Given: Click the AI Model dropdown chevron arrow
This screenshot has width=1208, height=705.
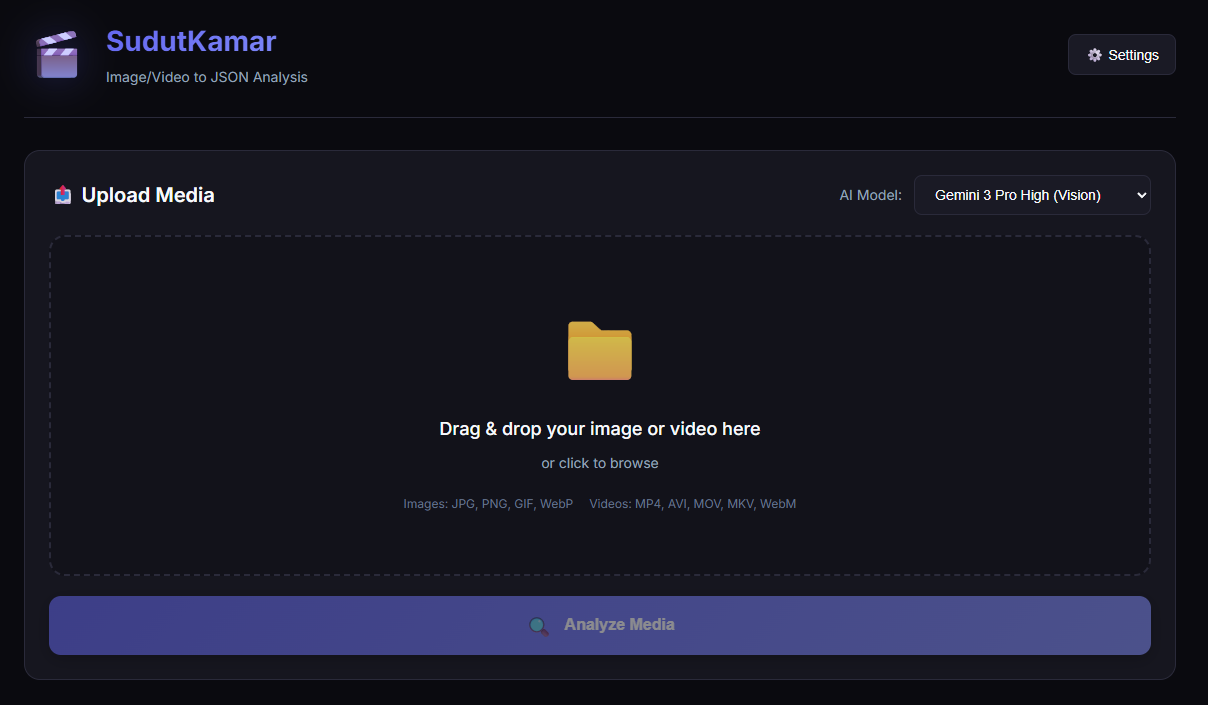Looking at the screenshot, I should [x=1142, y=195].
